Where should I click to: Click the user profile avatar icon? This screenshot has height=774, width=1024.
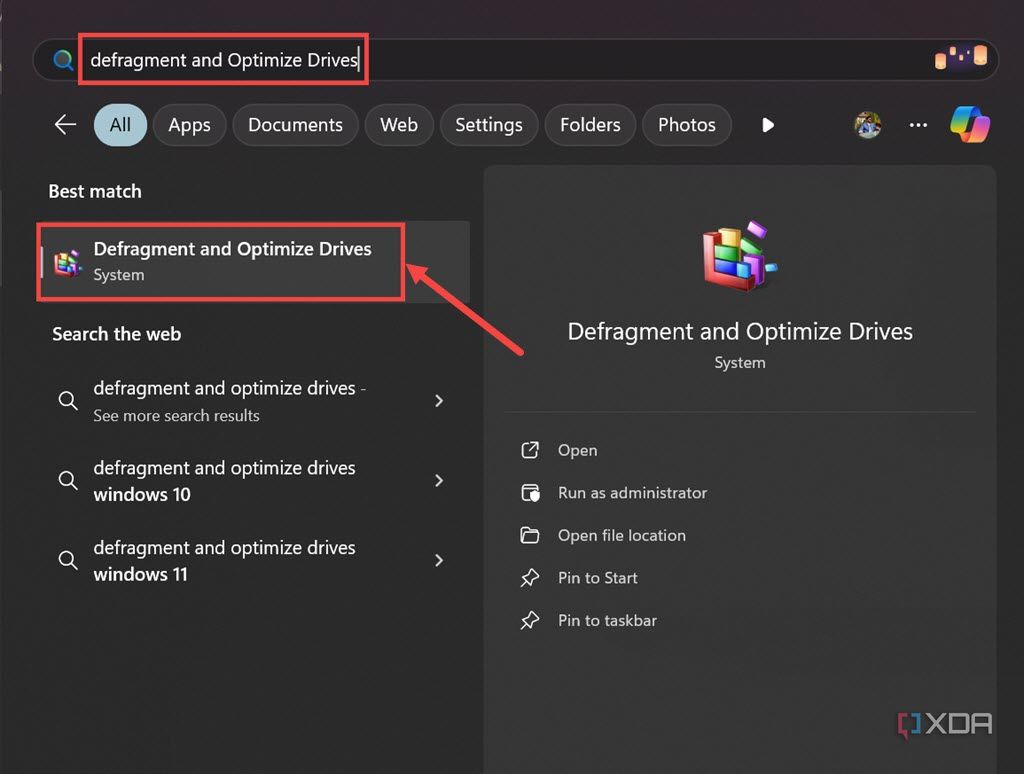coord(867,125)
